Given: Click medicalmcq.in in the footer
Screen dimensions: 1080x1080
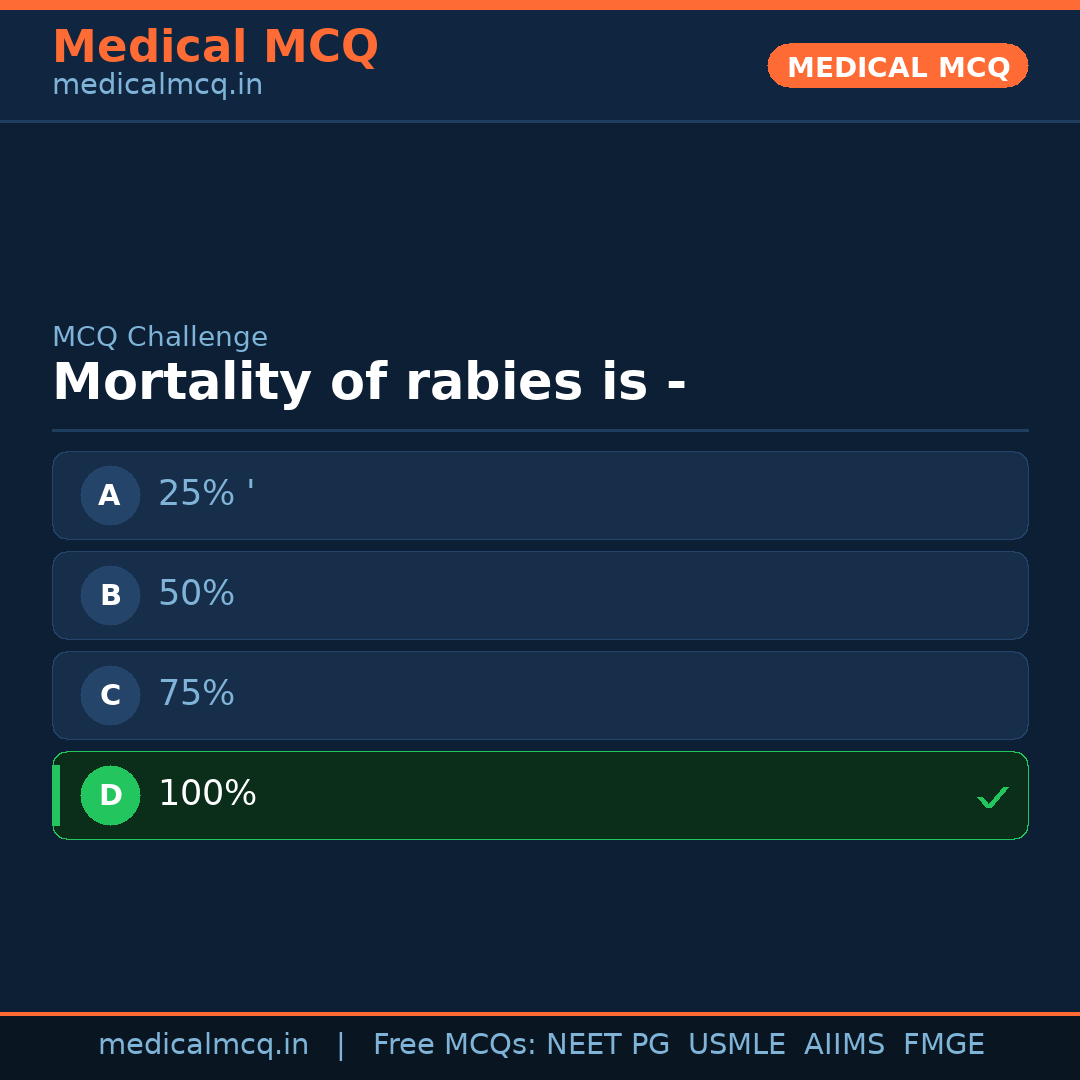Looking at the screenshot, I should point(203,1045).
